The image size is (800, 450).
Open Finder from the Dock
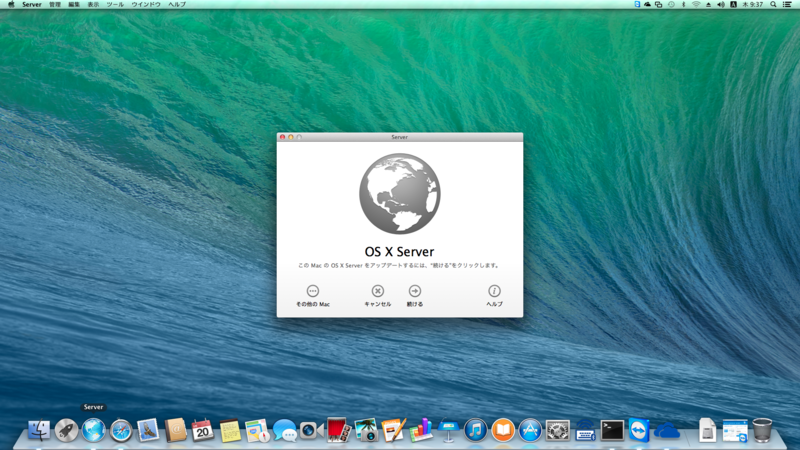coord(39,430)
